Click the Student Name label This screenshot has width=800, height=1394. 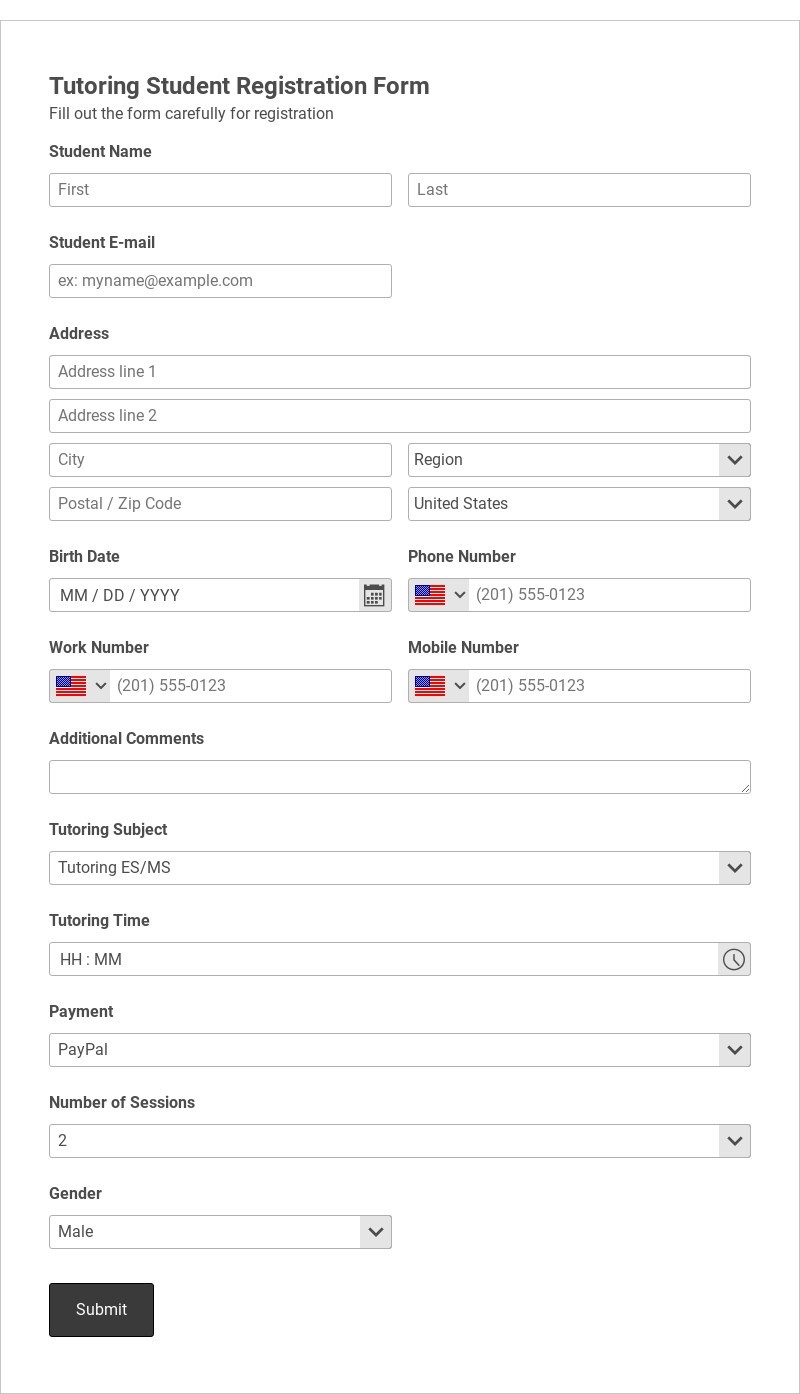coord(100,152)
